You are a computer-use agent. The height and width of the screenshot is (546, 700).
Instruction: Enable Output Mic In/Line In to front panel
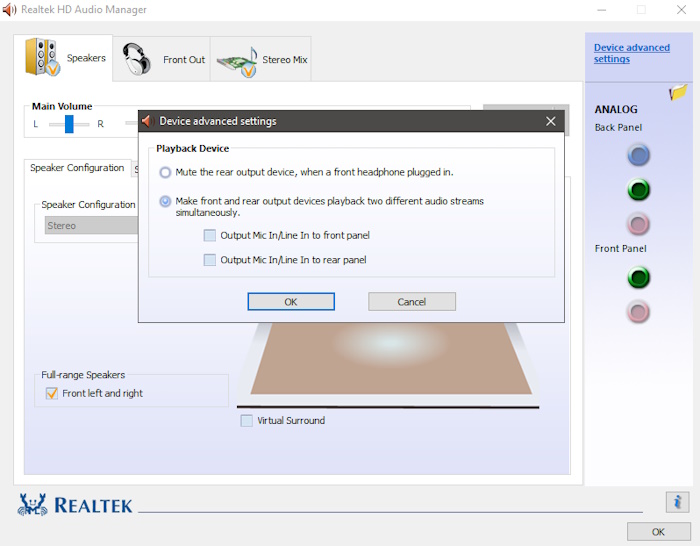tap(209, 235)
